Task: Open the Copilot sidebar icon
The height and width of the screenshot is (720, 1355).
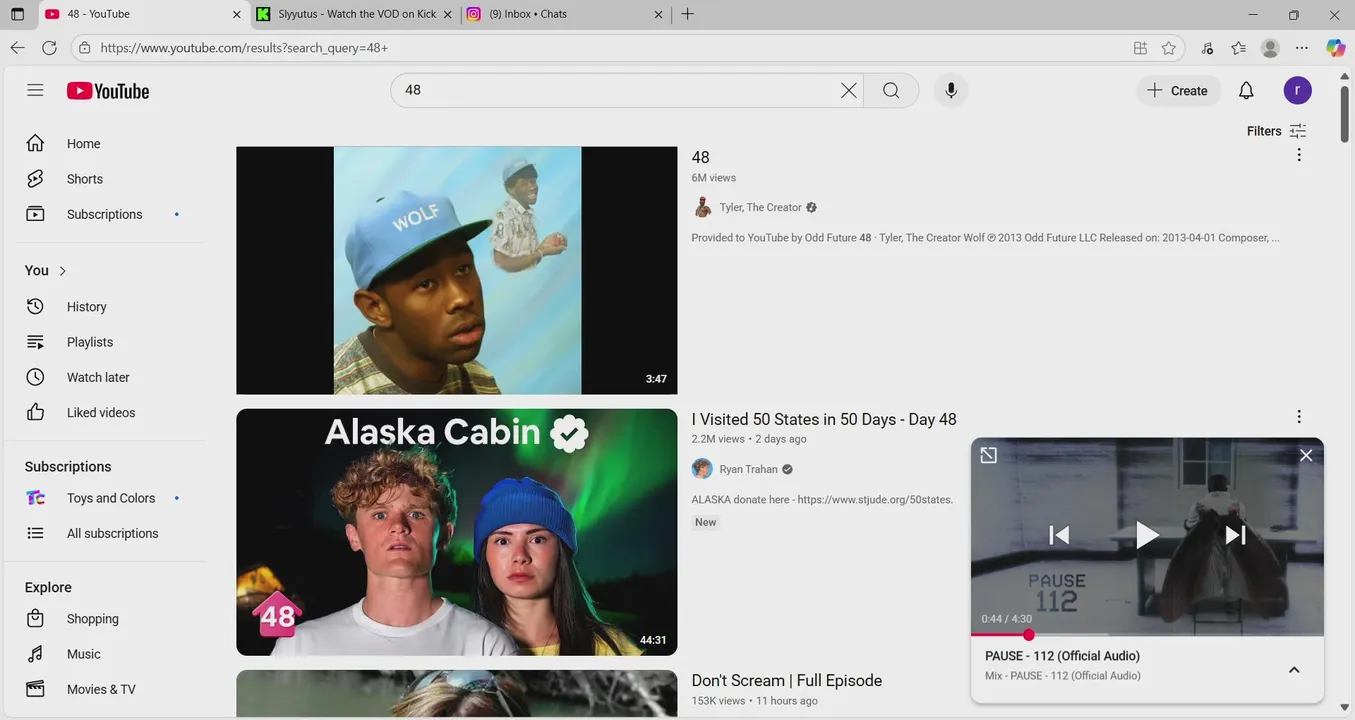Action: click(1335, 47)
